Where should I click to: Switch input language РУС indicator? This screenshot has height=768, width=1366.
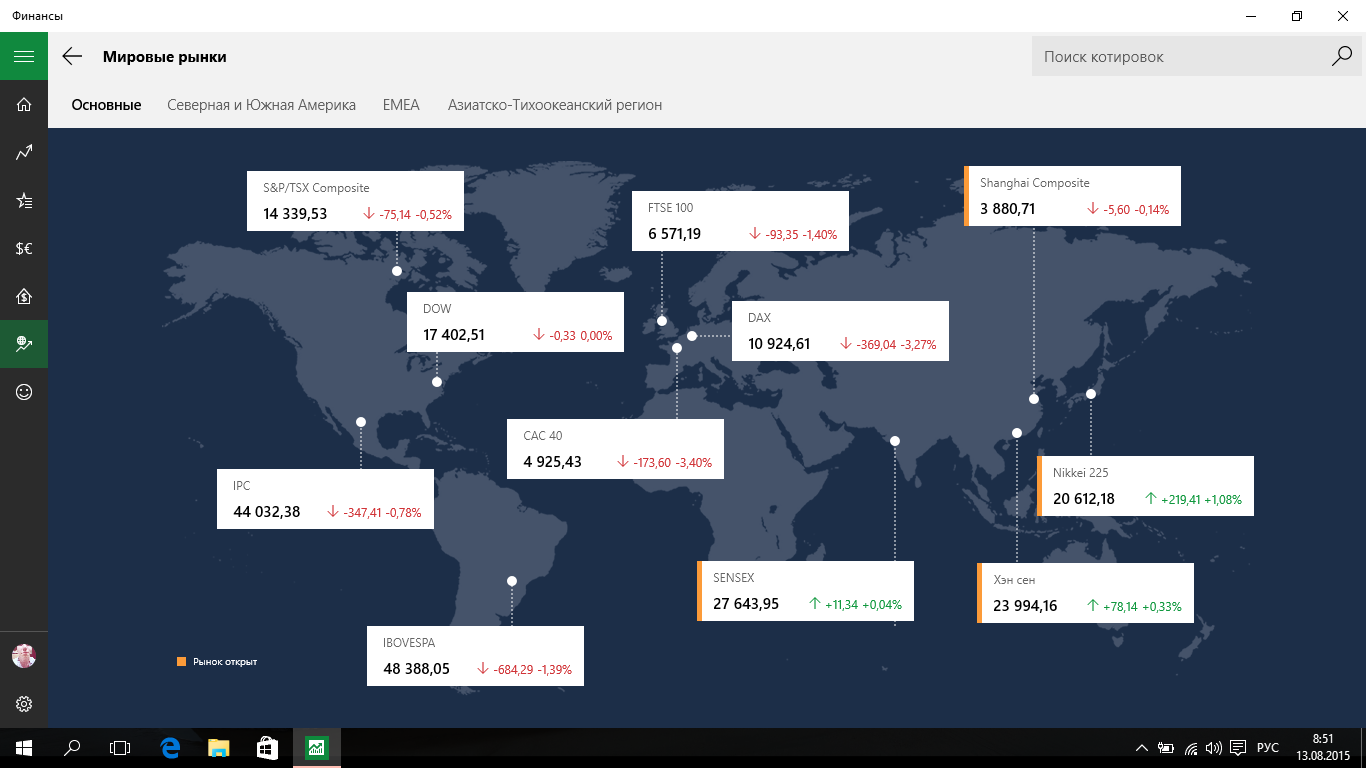point(1267,748)
